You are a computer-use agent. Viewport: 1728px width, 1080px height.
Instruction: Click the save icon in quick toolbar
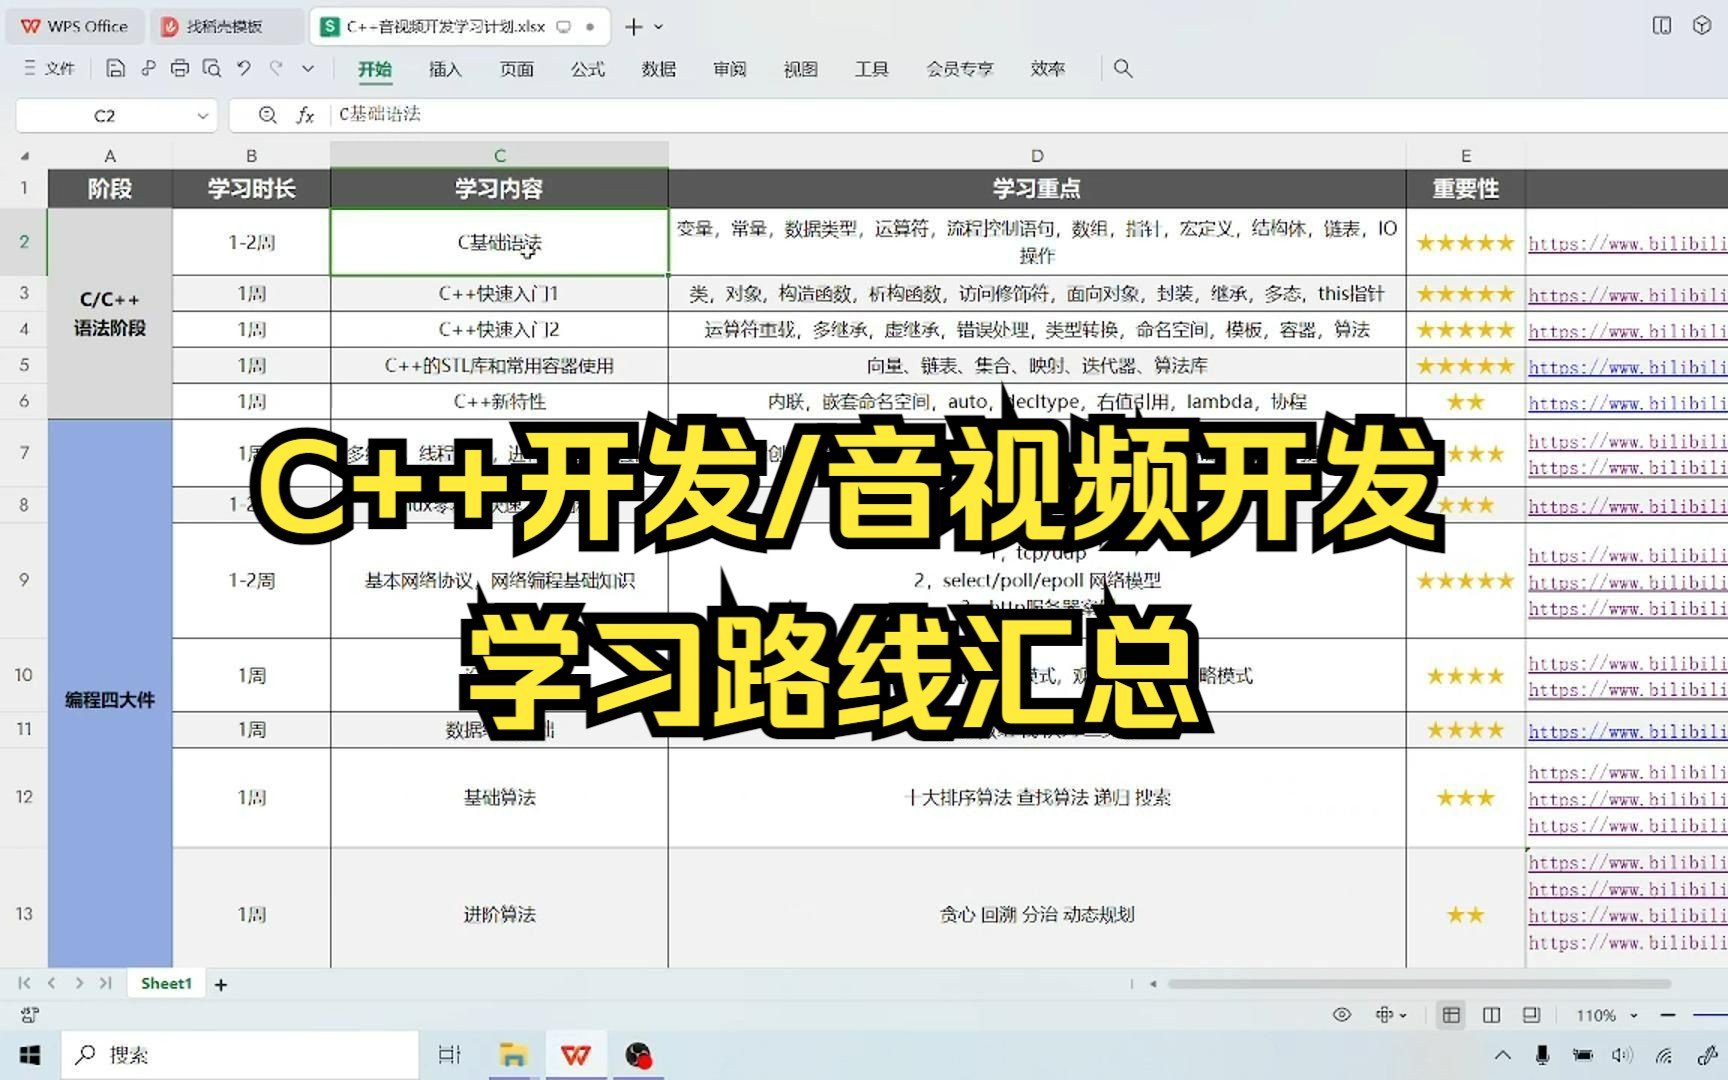click(115, 68)
